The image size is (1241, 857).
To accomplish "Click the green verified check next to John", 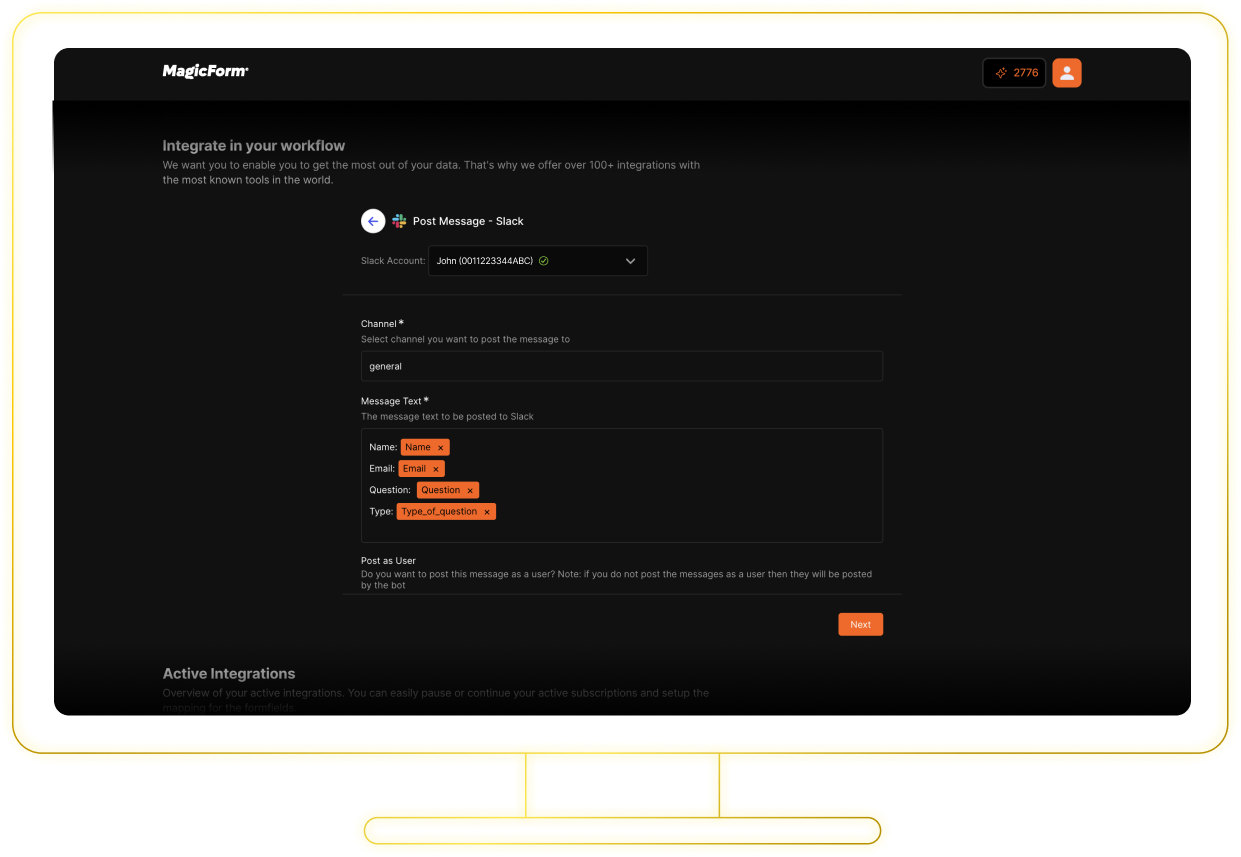I will [543, 261].
